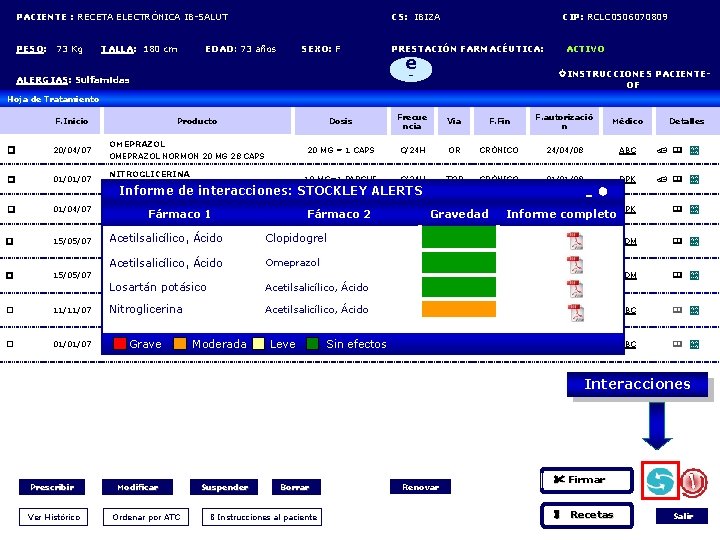
Task: Click the Ordenar por ATC button
Action: coord(146,517)
